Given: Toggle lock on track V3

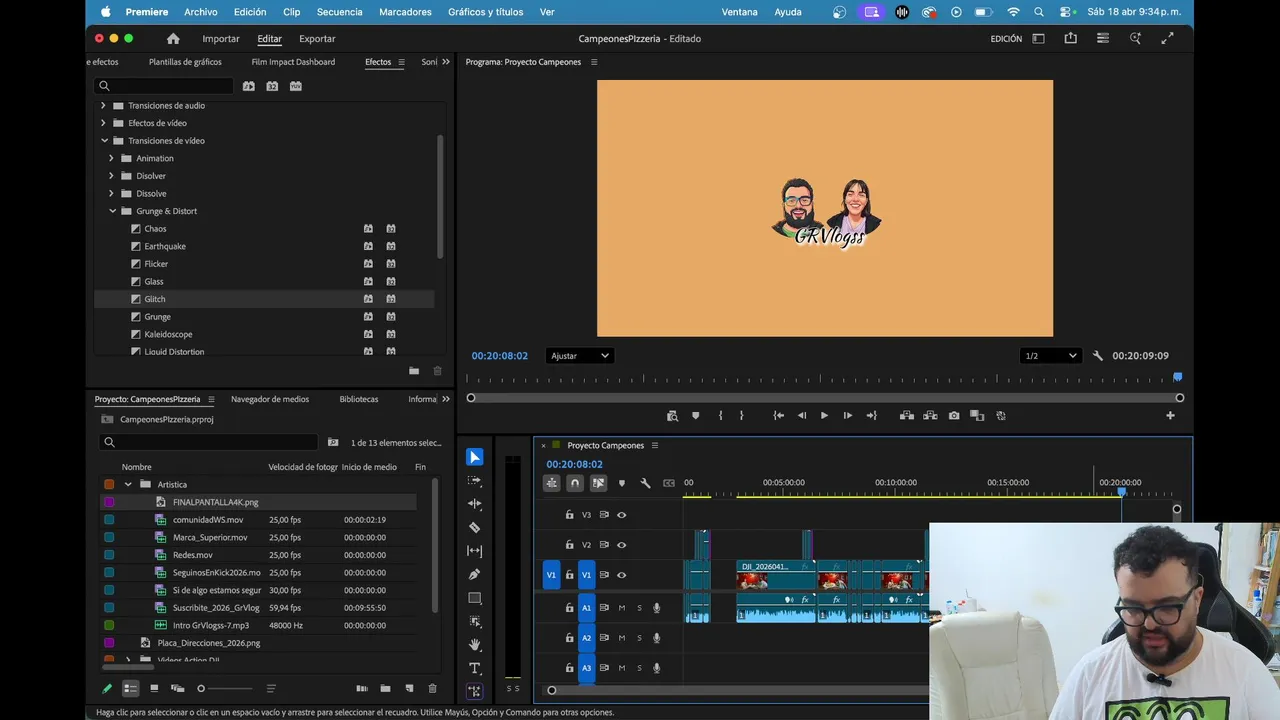Looking at the screenshot, I should [569, 515].
